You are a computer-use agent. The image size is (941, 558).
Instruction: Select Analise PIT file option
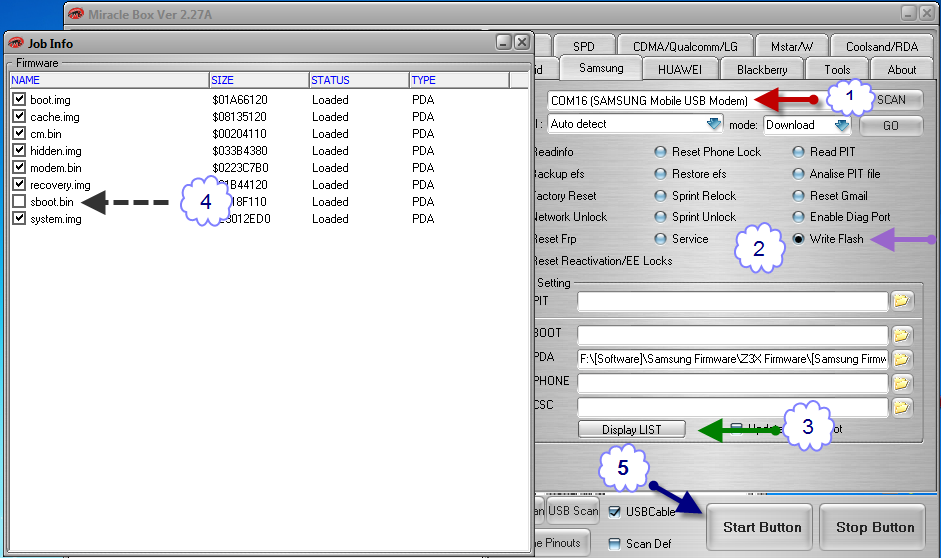coord(798,174)
